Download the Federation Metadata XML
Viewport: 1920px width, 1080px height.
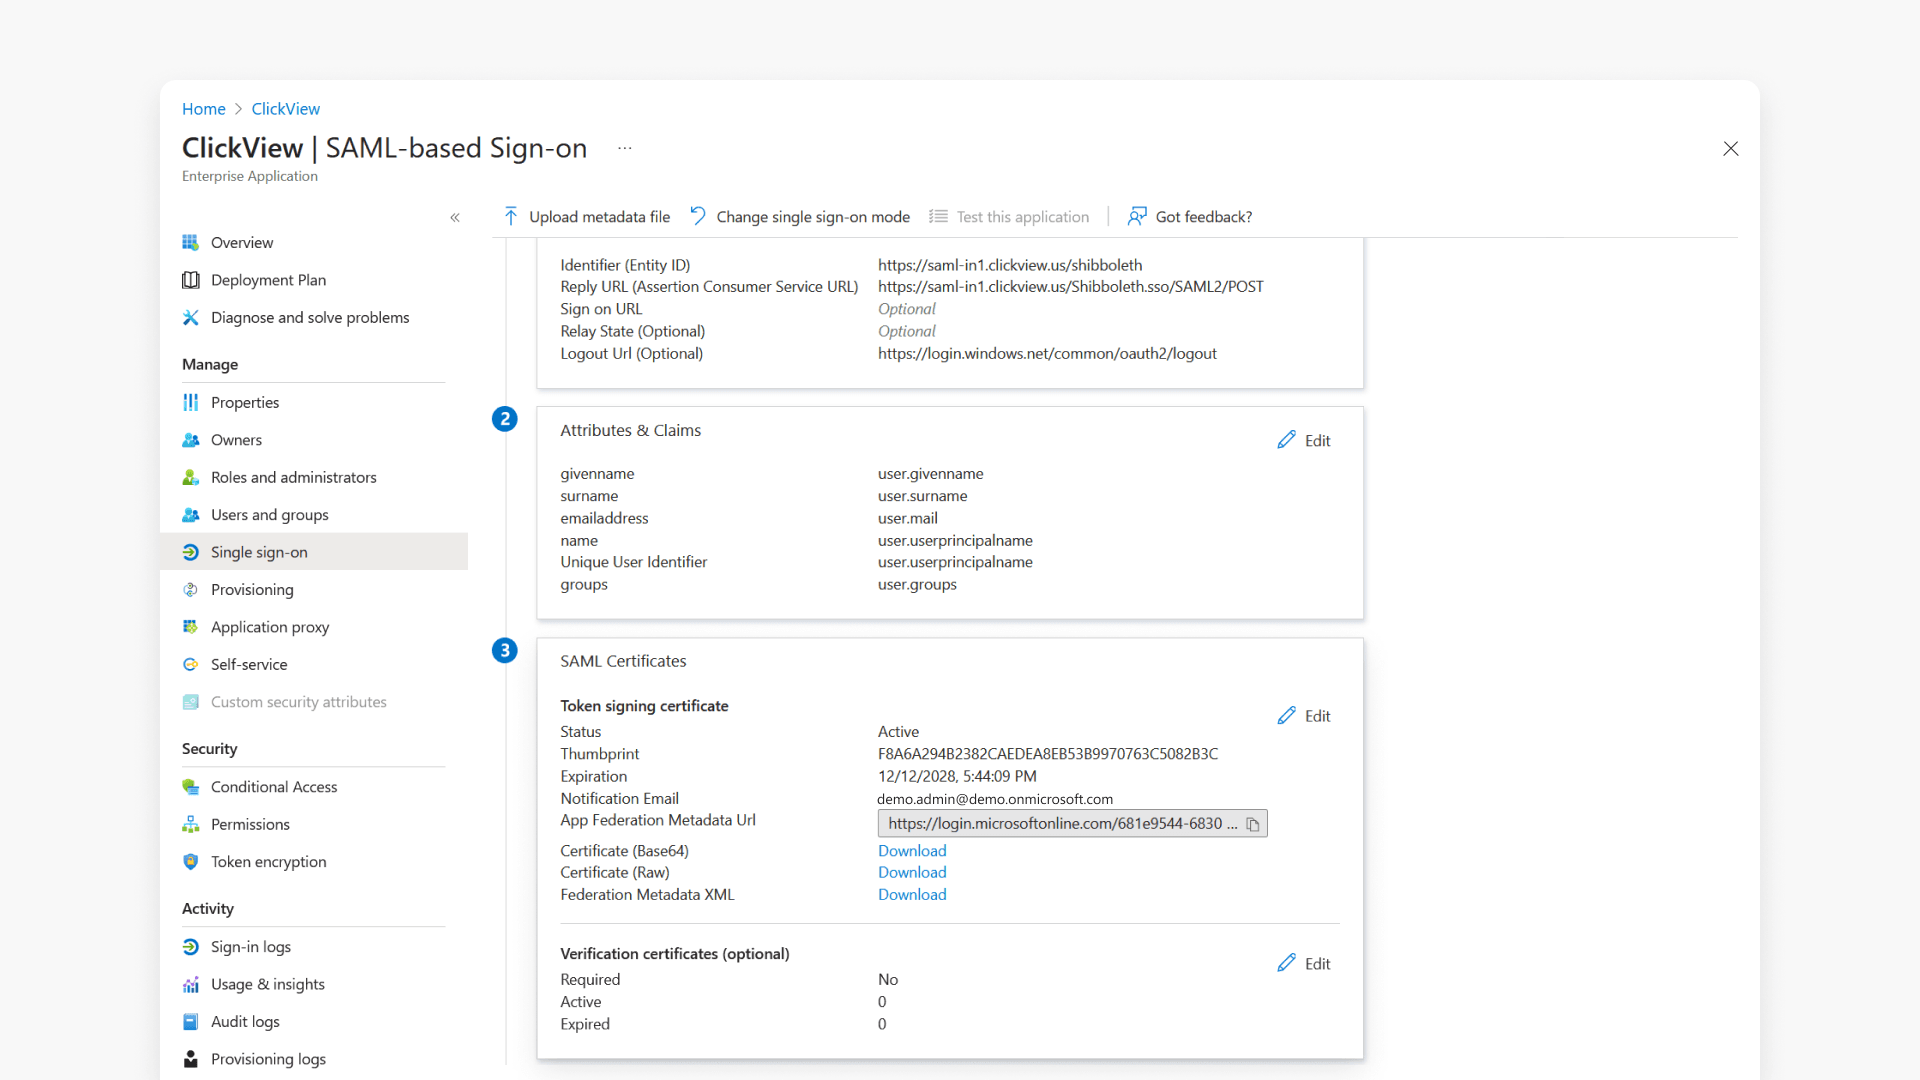pos(911,895)
